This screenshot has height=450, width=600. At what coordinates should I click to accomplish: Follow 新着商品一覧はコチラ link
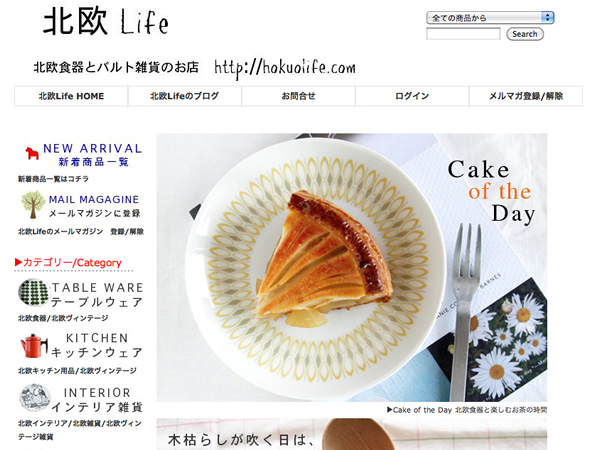[x=53, y=179]
